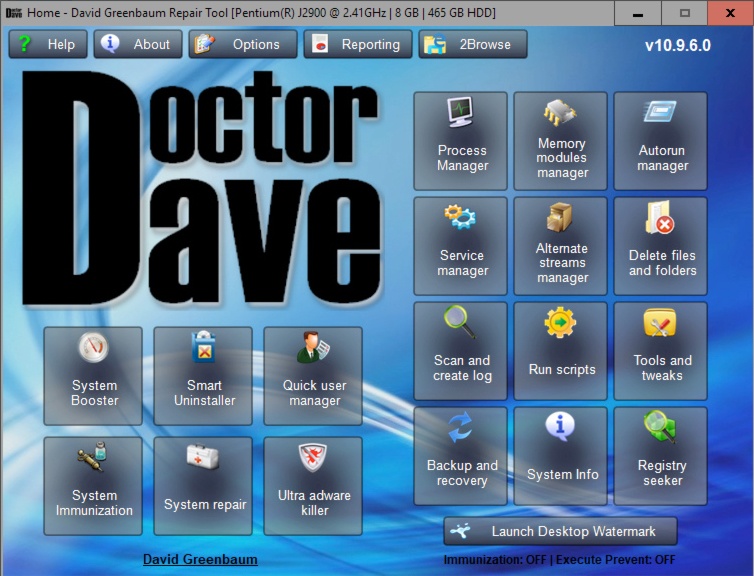The height and width of the screenshot is (576, 754).
Task: Launch the Autorun manager
Action: (x=661, y=141)
